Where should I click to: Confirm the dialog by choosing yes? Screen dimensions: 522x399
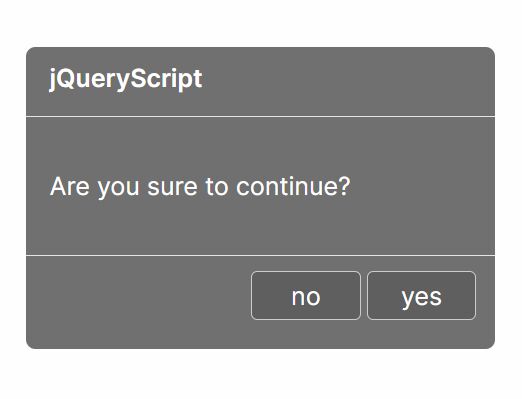pyautogui.click(x=421, y=296)
